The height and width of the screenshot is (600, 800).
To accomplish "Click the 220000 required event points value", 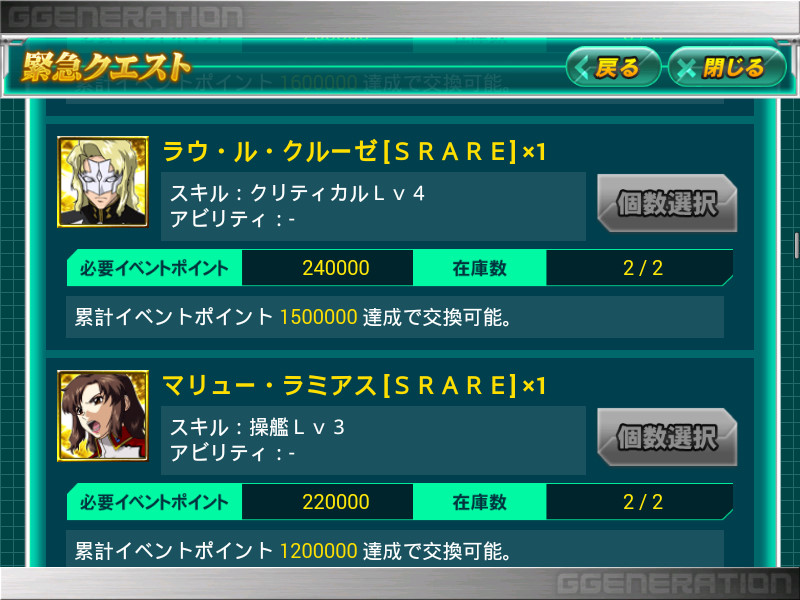I will tap(336, 502).
